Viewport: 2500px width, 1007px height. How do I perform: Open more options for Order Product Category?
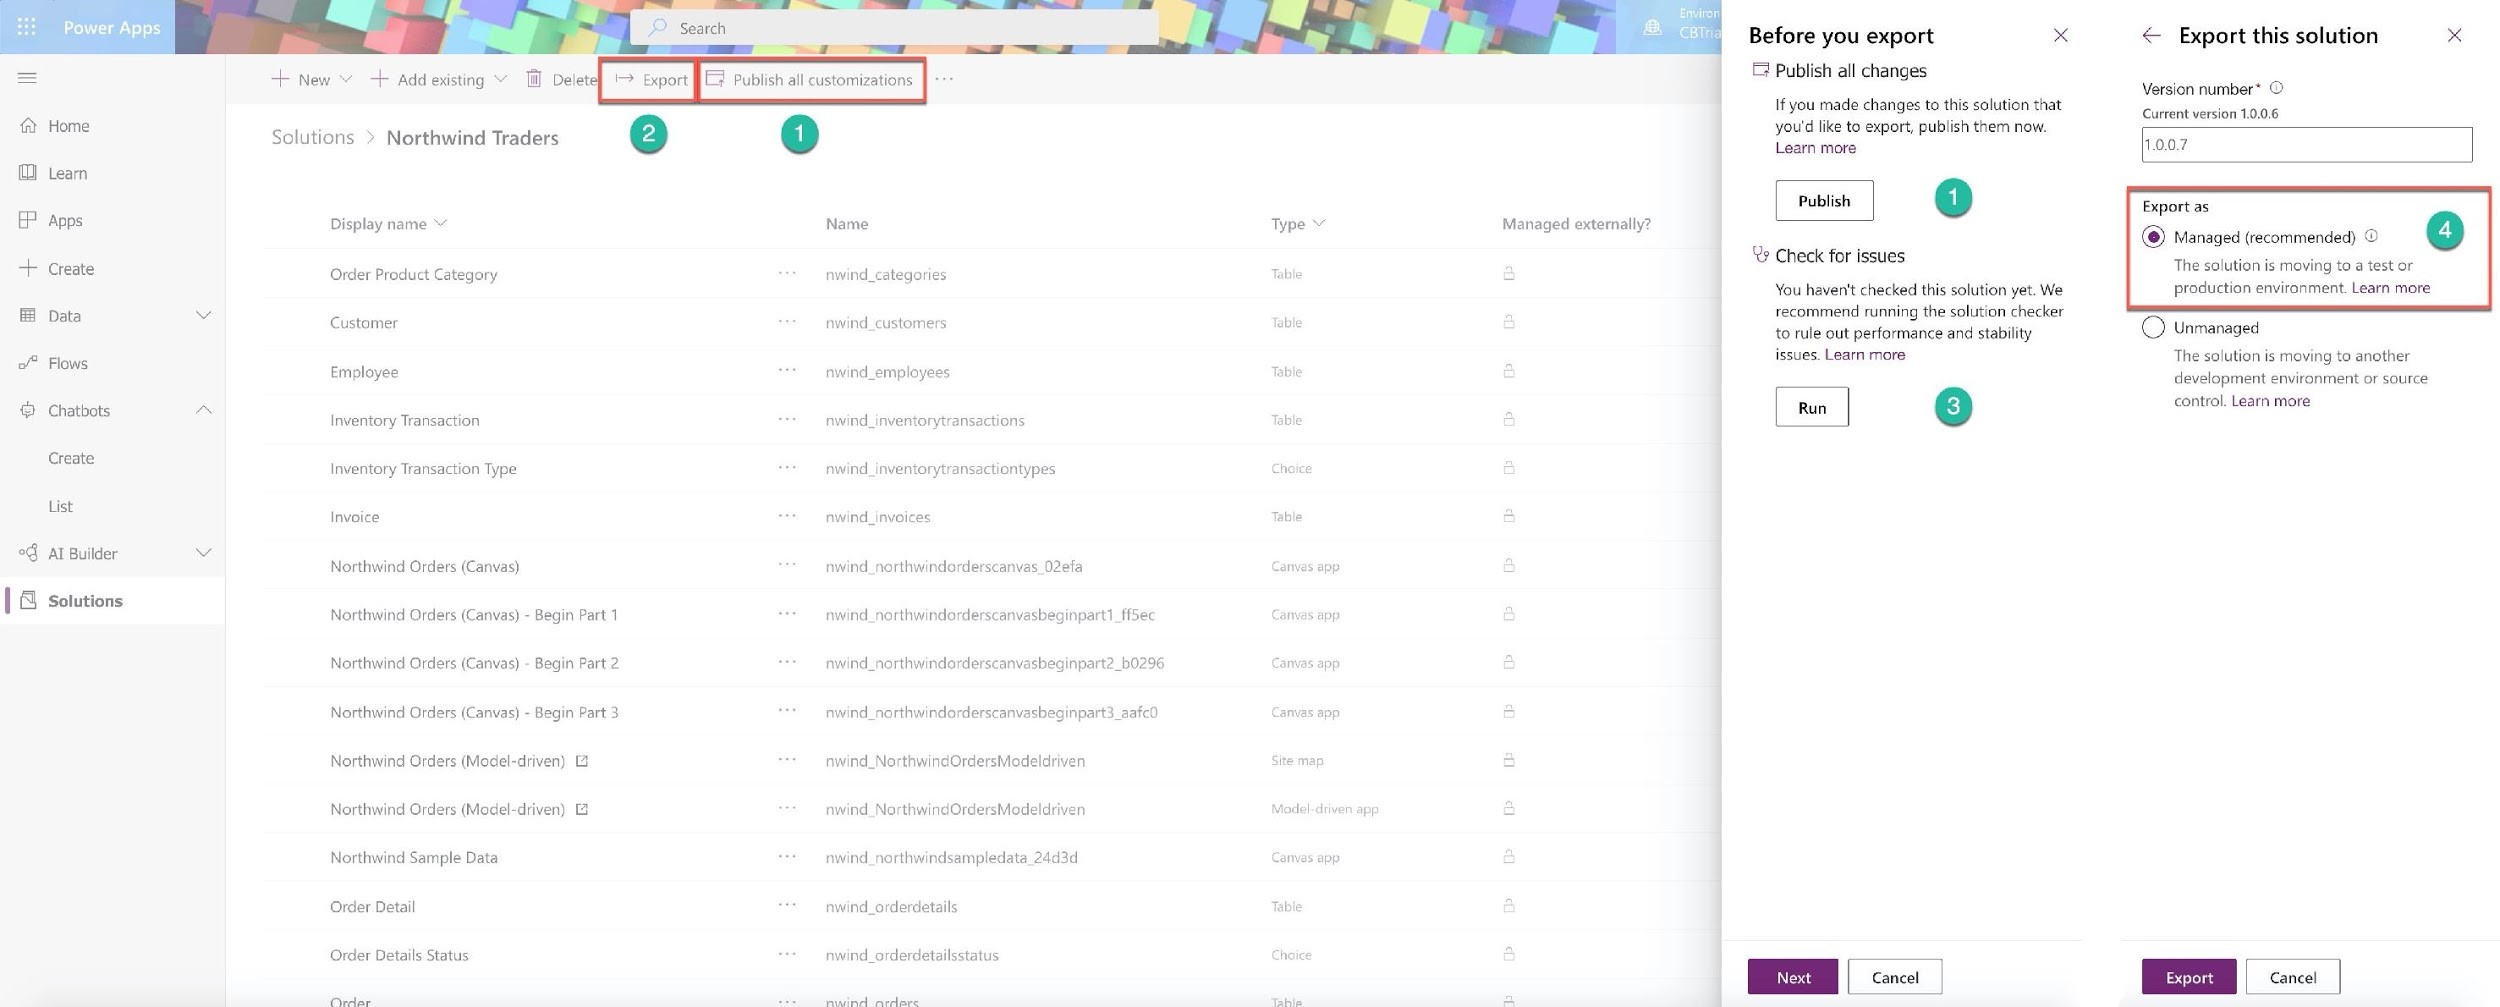point(787,273)
